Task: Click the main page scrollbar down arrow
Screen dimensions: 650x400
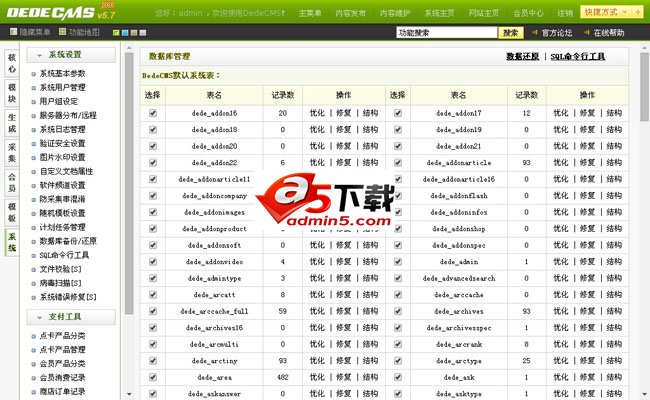Action: [x=644, y=394]
